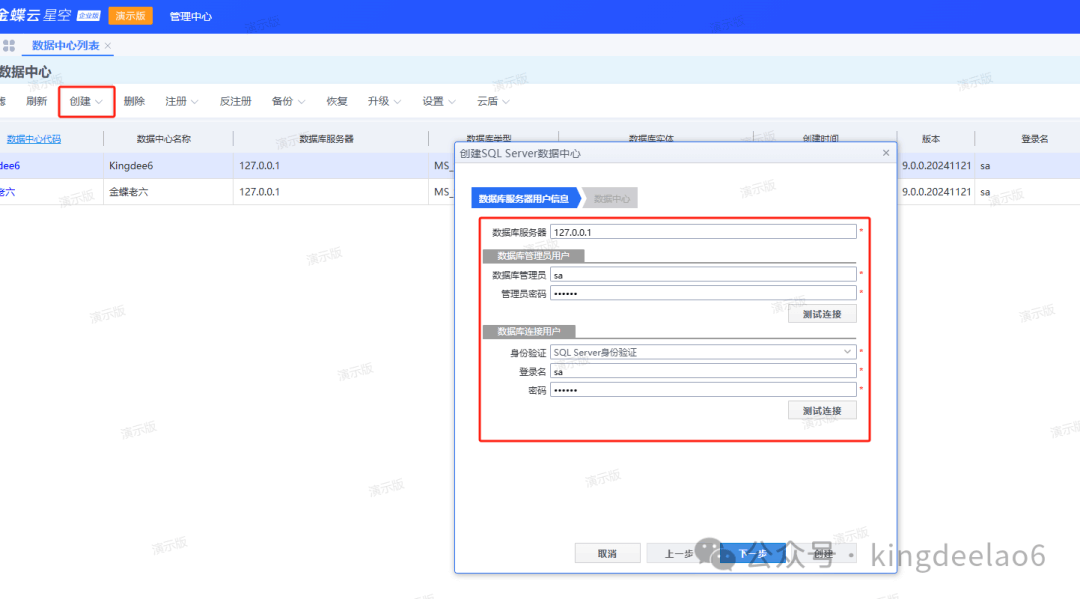Select the 管理中心 menu in the header
The image size is (1080, 599).
(190, 17)
